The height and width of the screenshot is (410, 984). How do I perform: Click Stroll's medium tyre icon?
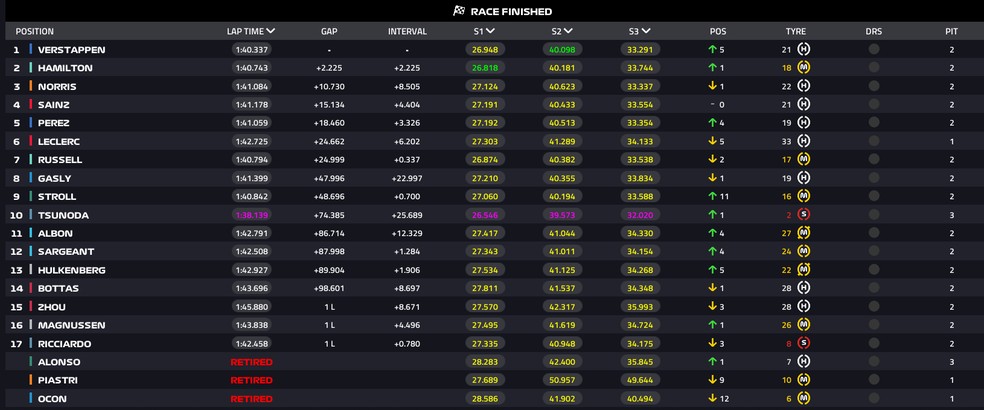tap(803, 197)
